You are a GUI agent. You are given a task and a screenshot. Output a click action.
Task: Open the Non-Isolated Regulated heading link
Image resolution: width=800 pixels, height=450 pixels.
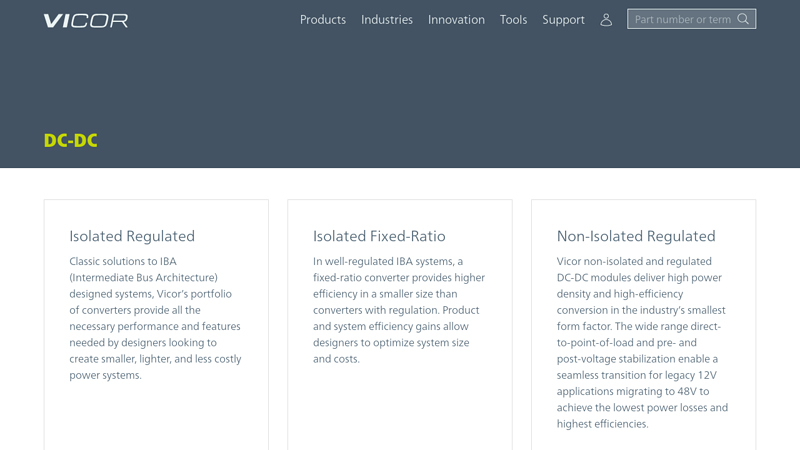point(636,237)
